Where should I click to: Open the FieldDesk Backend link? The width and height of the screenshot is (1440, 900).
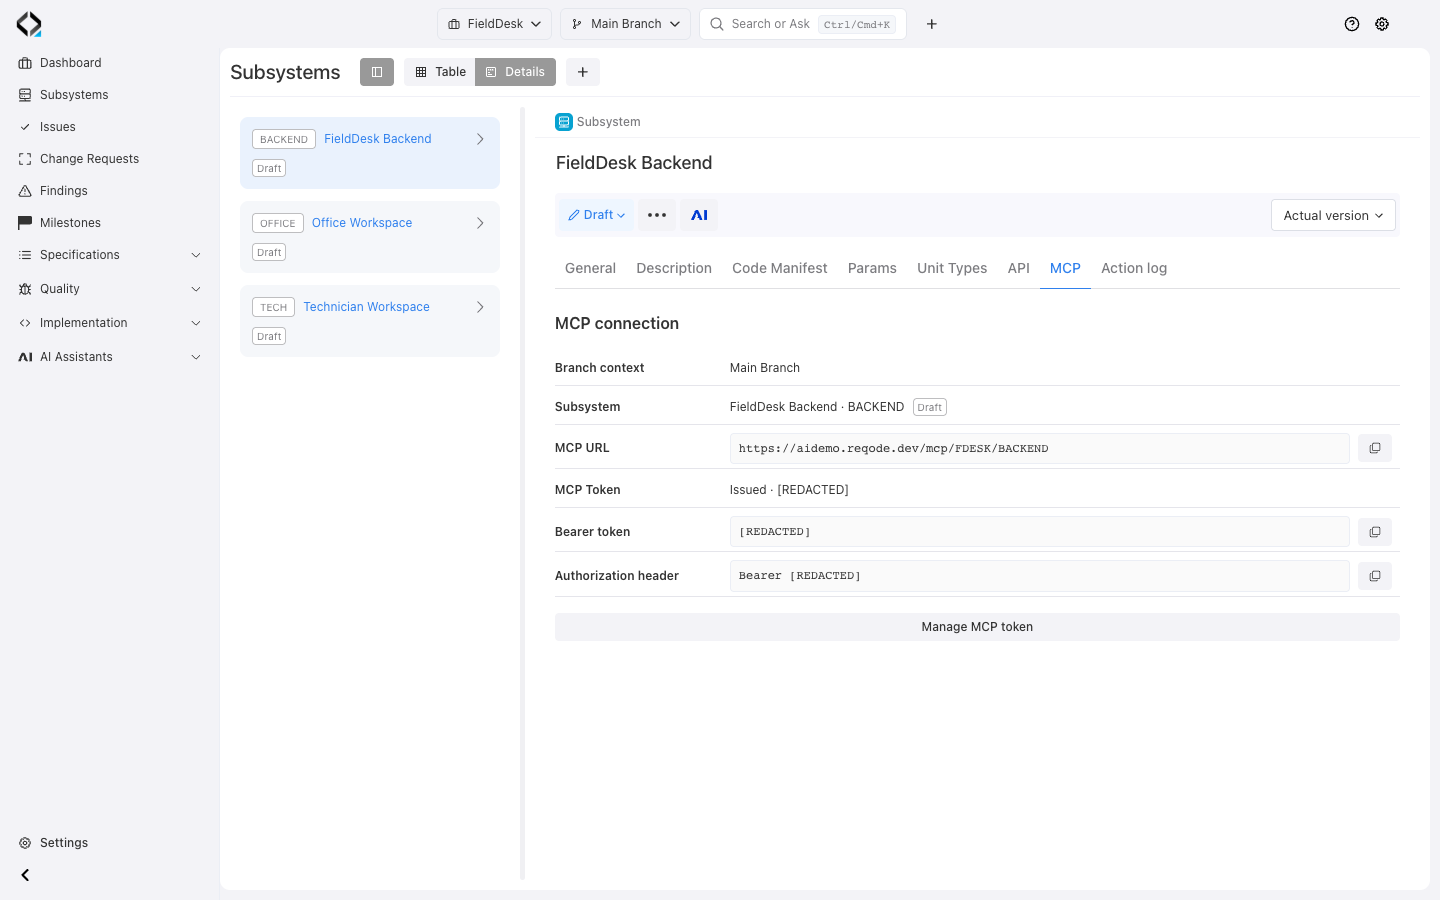tap(378, 139)
